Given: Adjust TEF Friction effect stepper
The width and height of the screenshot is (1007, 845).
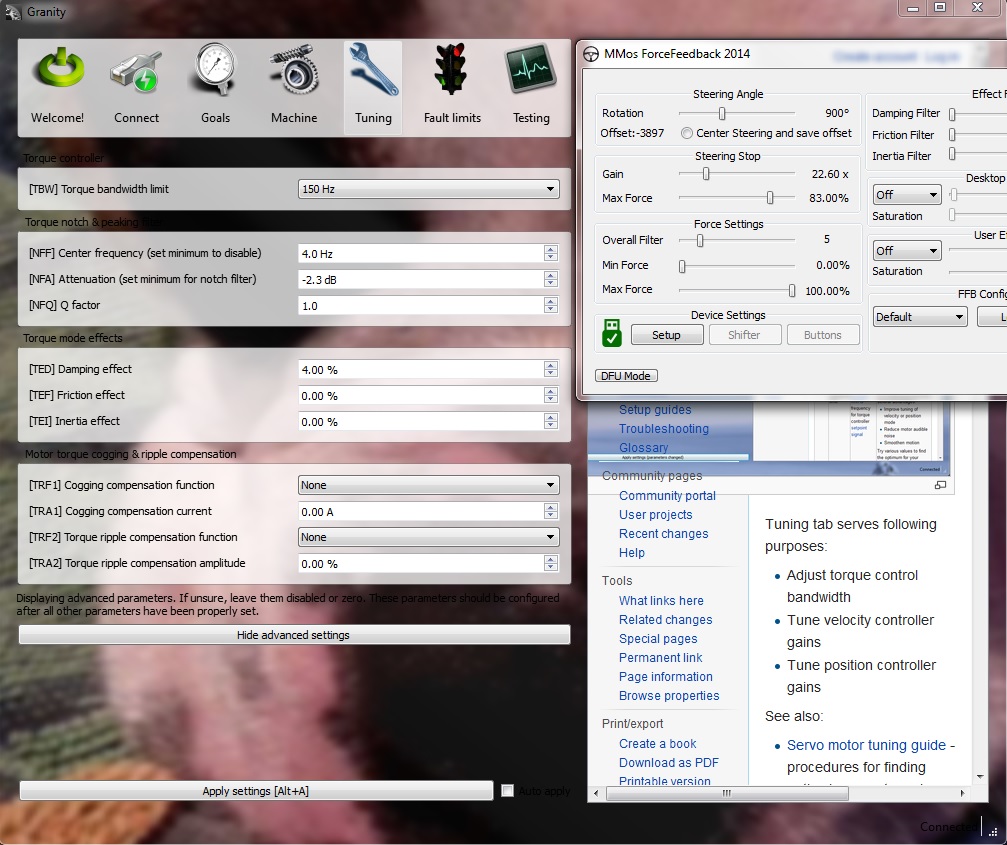Looking at the screenshot, I should [x=550, y=395].
